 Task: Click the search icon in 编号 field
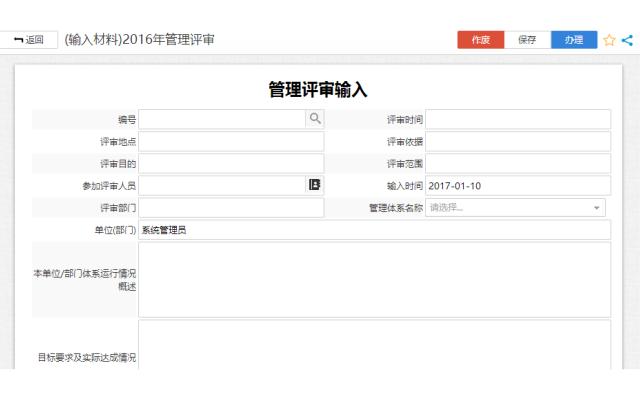[x=315, y=119]
